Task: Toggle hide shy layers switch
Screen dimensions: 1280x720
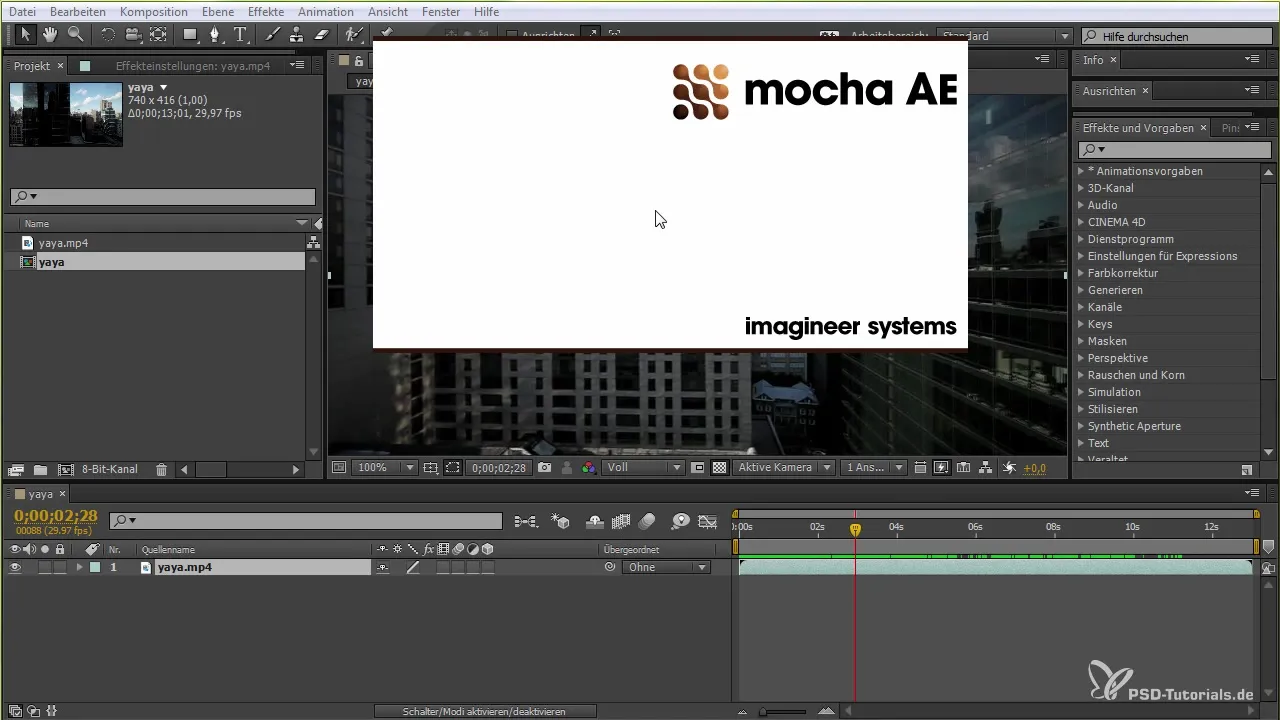Action: click(594, 521)
